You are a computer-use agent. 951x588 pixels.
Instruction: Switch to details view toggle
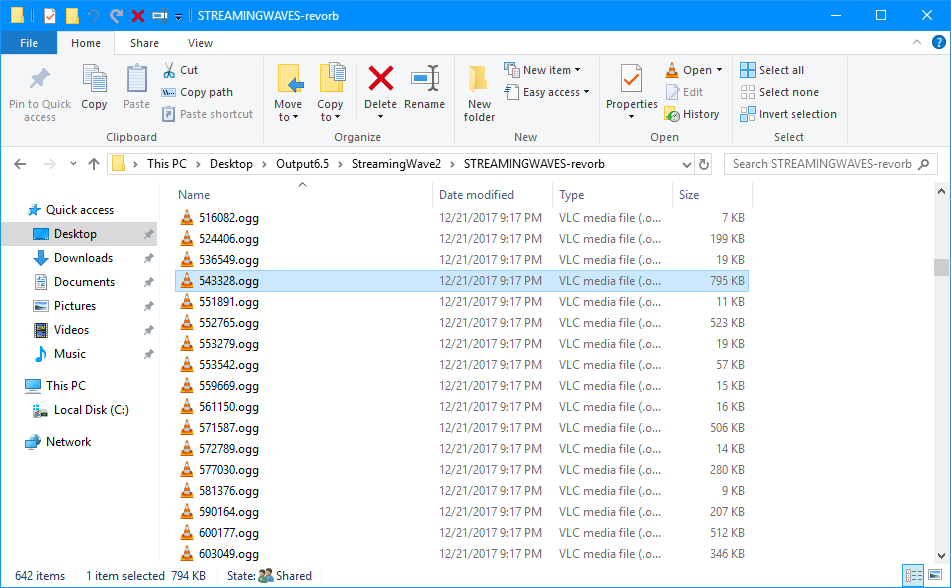point(913,575)
